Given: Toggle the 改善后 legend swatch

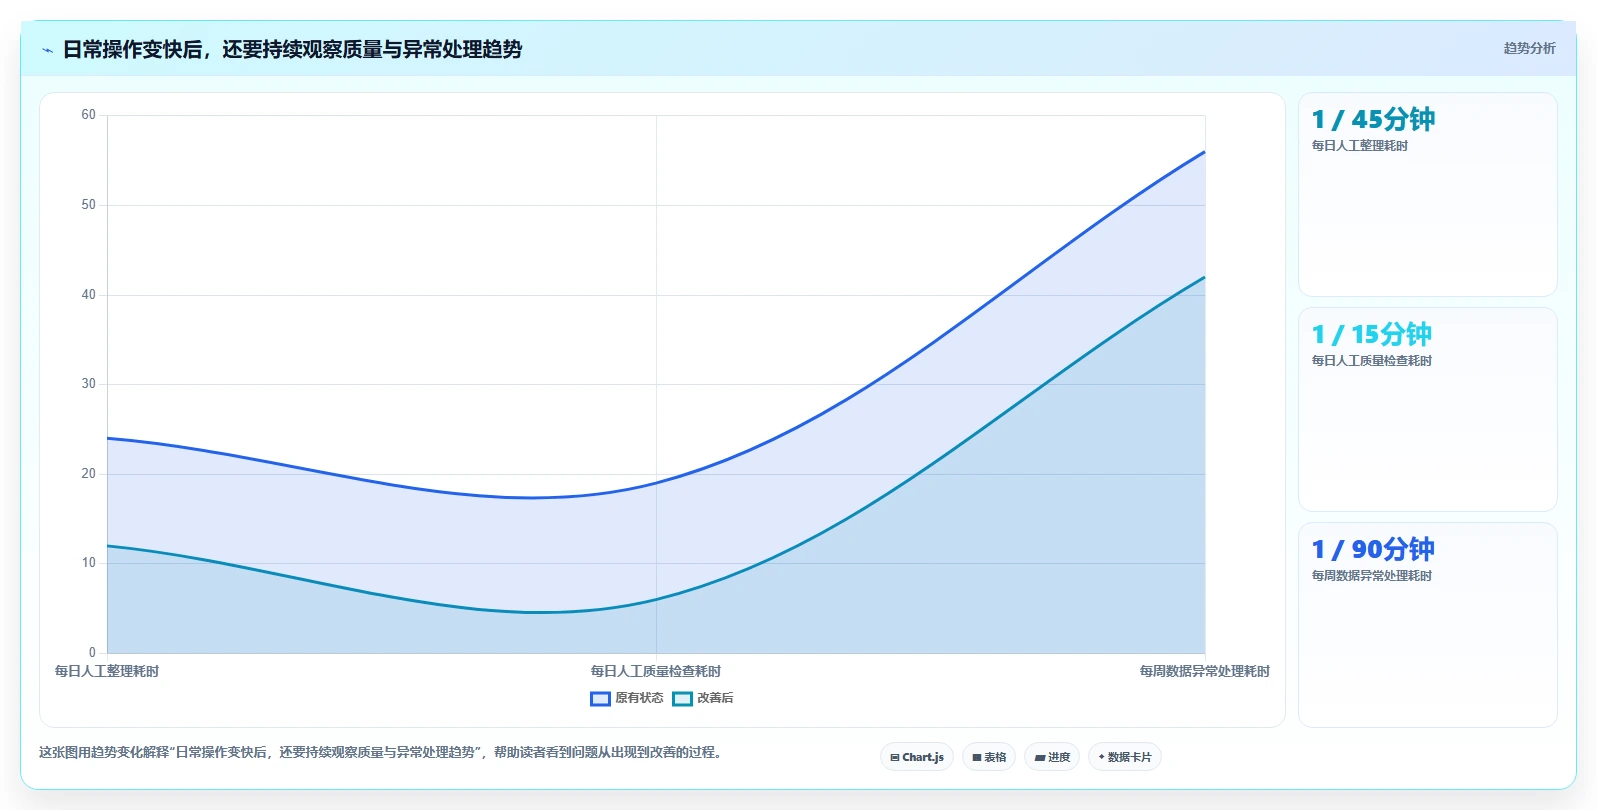Looking at the screenshot, I should [x=682, y=699].
